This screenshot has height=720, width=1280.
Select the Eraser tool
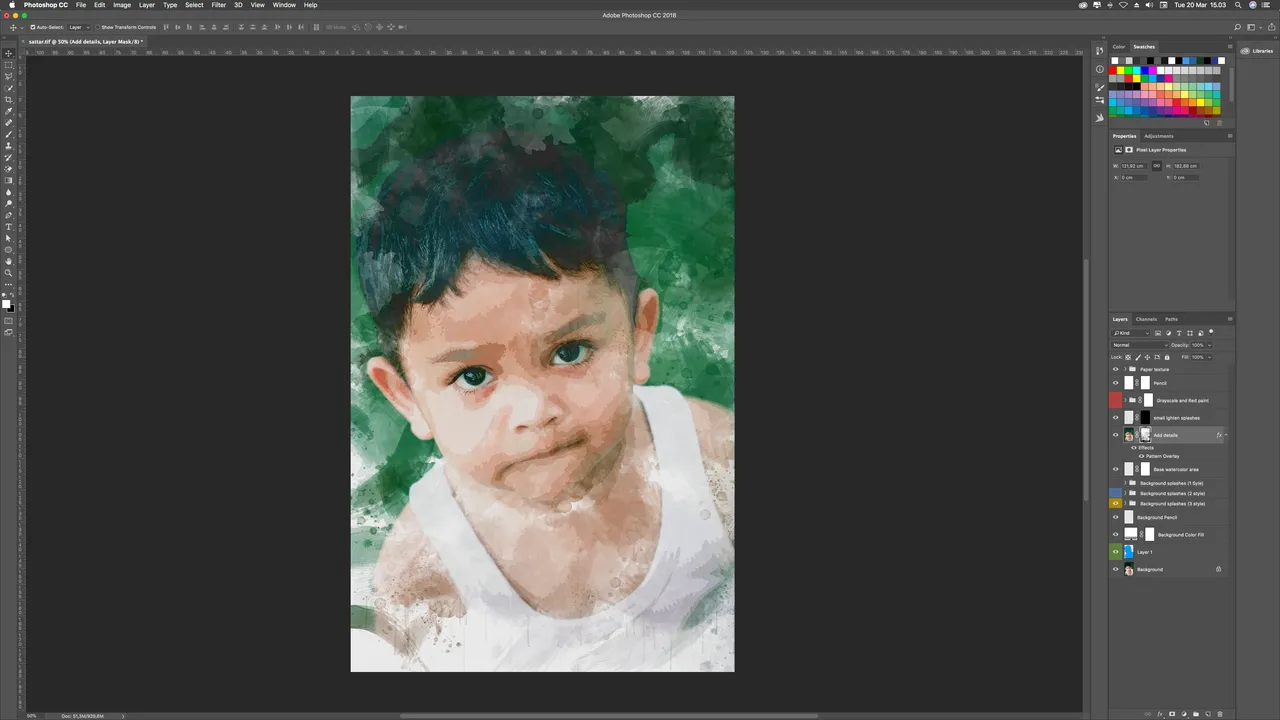pyautogui.click(x=9, y=169)
